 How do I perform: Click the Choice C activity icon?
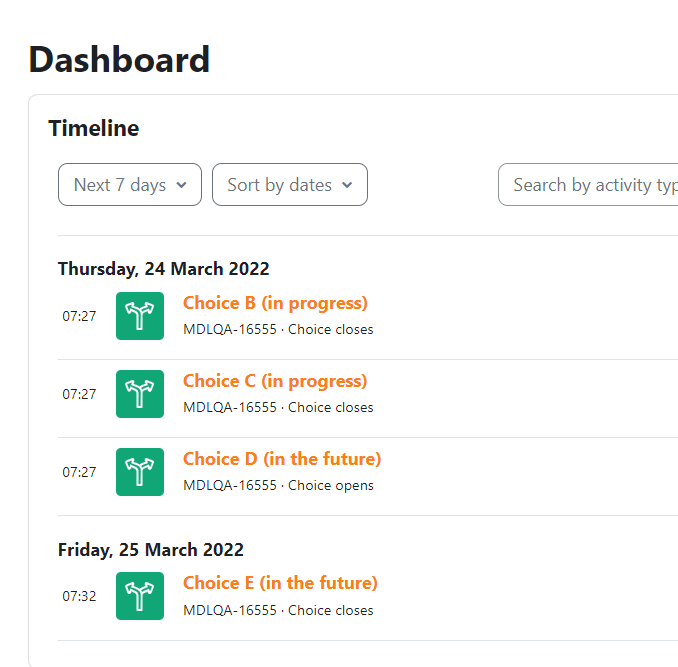[x=140, y=394]
